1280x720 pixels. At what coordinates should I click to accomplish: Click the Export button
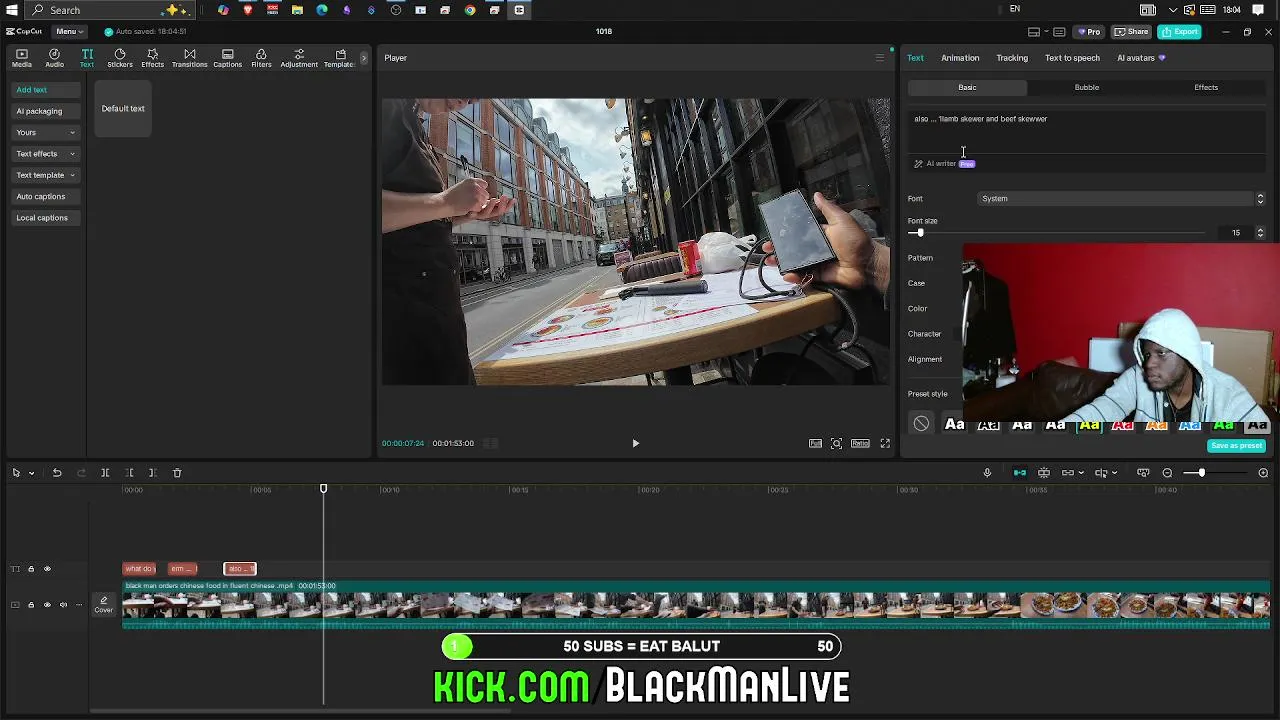1179,32
